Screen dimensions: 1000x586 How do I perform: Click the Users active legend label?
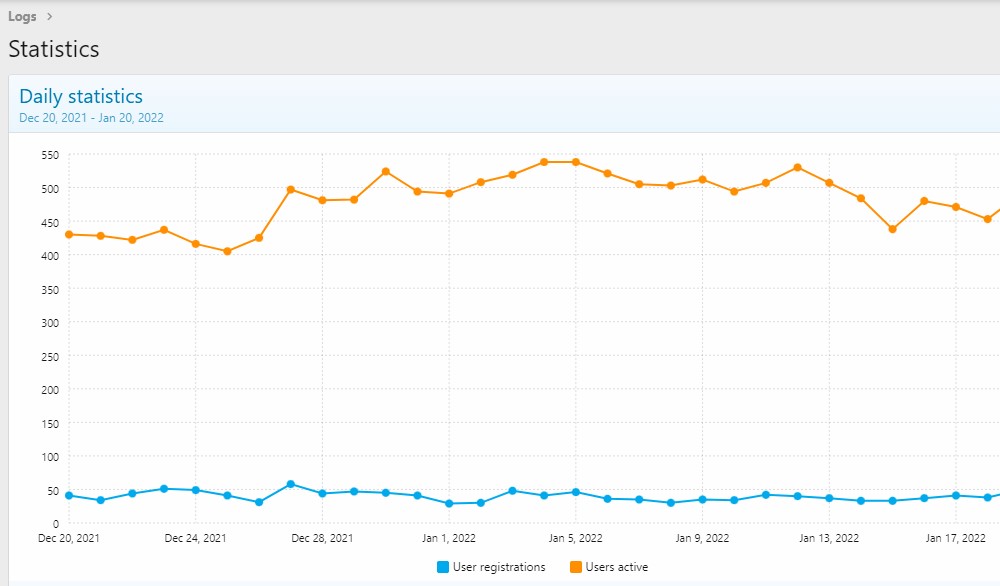click(617, 567)
